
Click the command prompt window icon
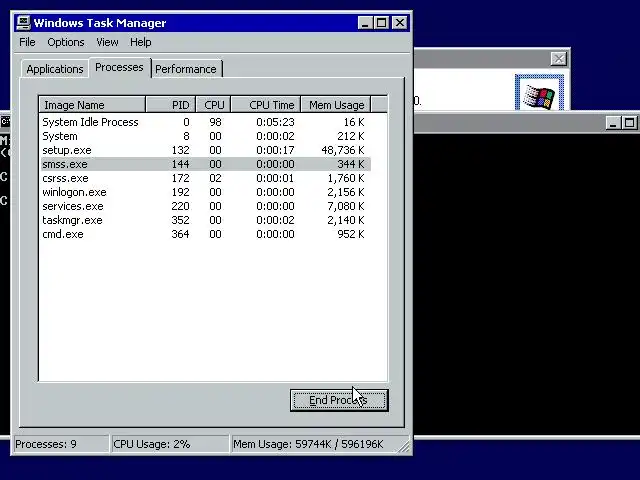(5, 121)
